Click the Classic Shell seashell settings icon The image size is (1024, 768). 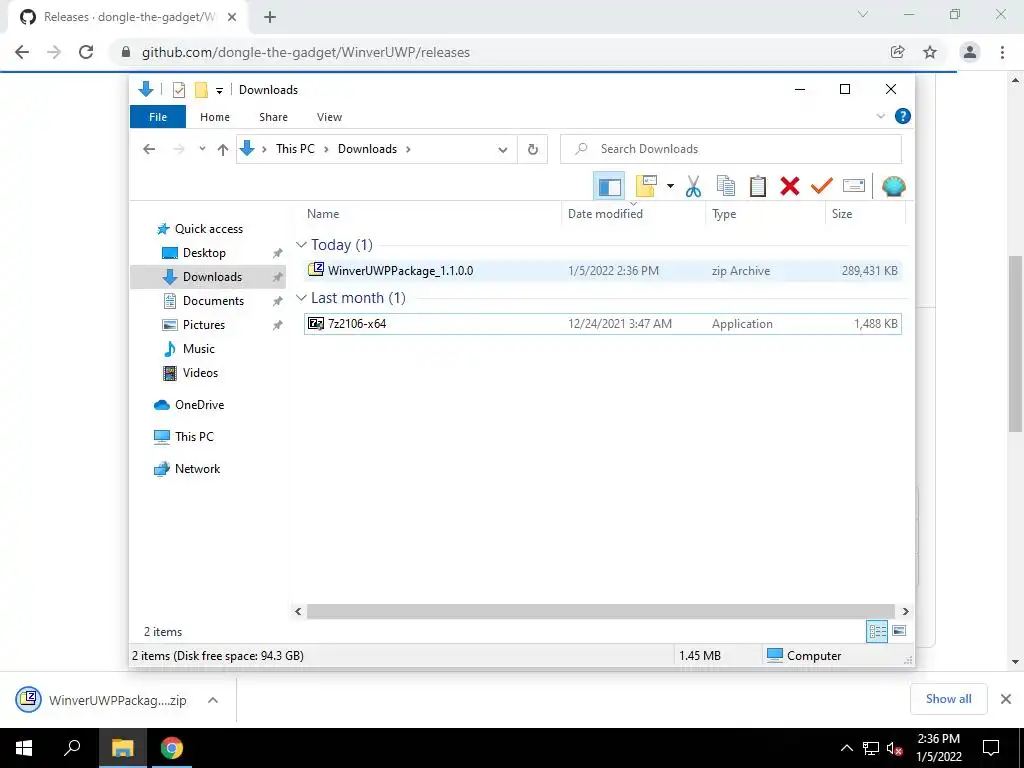(x=893, y=187)
